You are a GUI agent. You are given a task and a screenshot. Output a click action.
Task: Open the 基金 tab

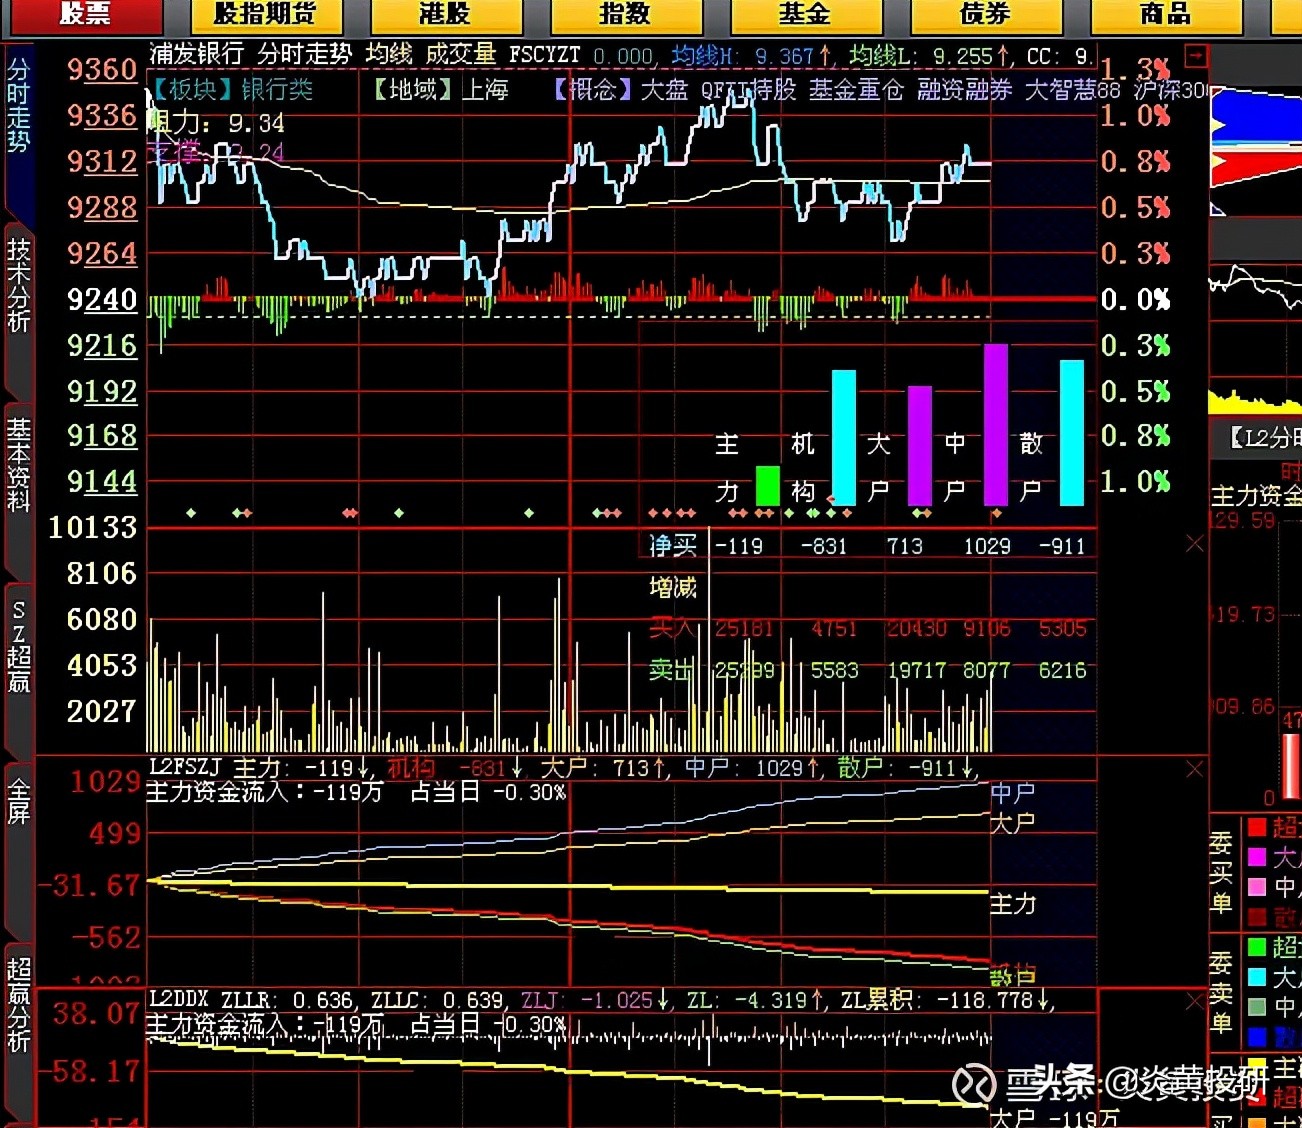[x=805, y=14]
